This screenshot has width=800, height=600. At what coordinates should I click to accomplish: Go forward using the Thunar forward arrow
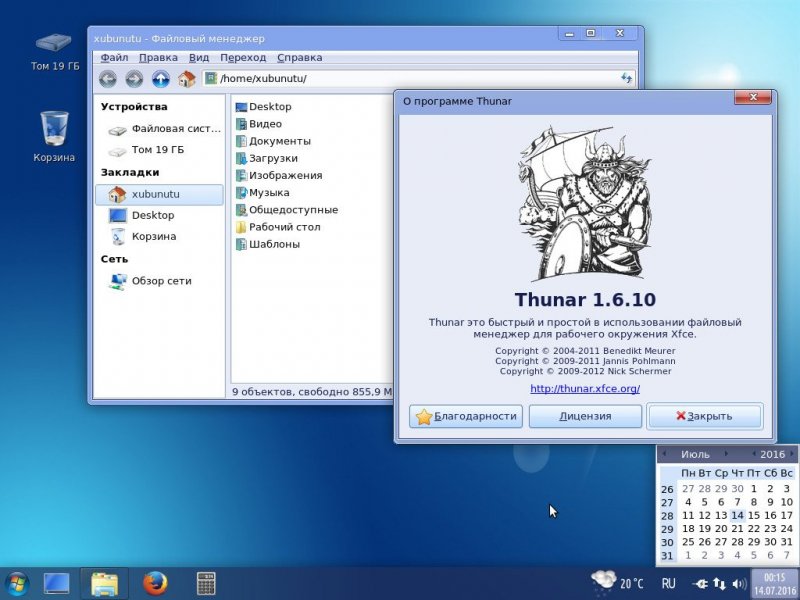click(x=134, y=79)
